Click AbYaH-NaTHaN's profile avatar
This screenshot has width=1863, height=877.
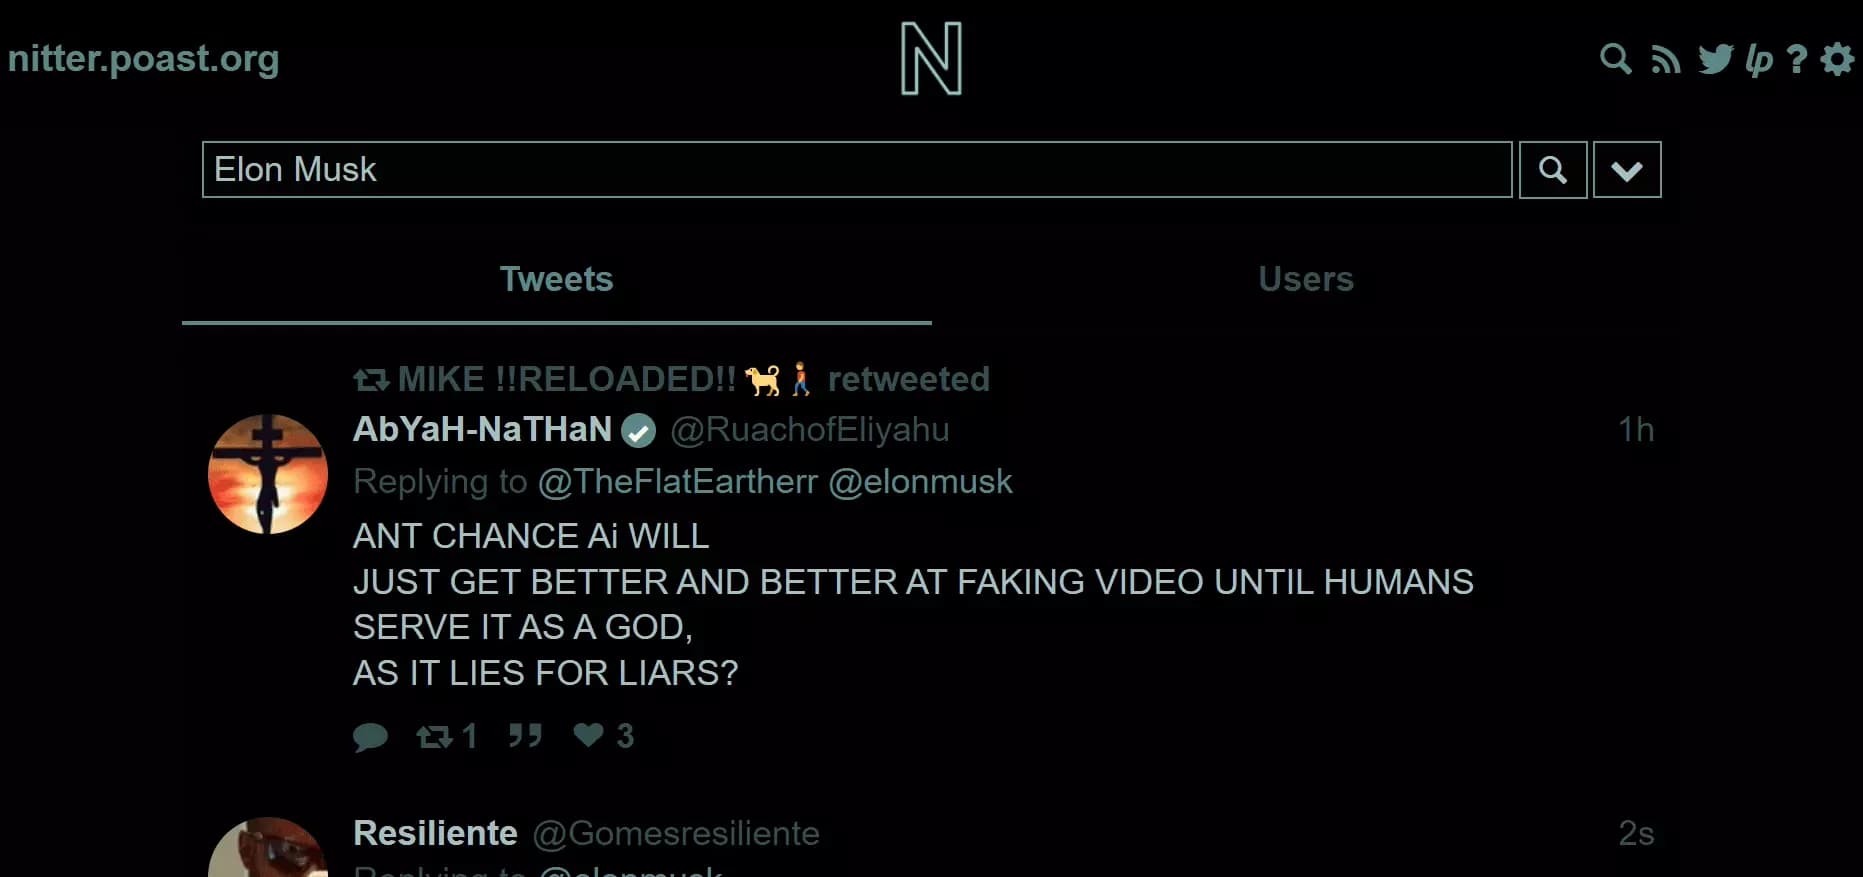267,472
